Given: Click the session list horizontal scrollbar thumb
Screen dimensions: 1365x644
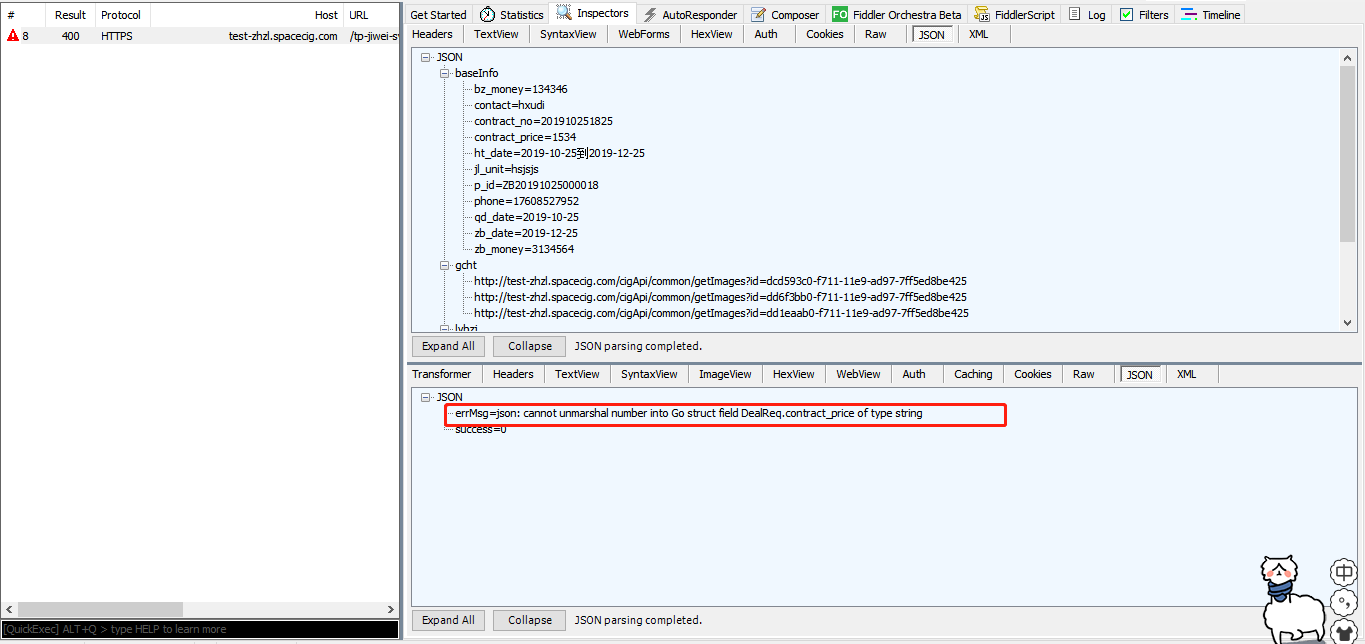Looking at the screenshot, I should (x=100, y=609).
